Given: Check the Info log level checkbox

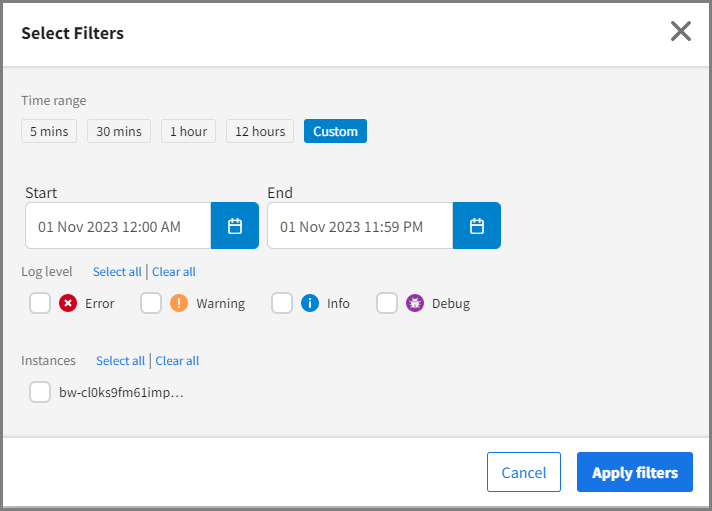Looking at the screenshot, I should pyautogui.click(x=282, y=303).
